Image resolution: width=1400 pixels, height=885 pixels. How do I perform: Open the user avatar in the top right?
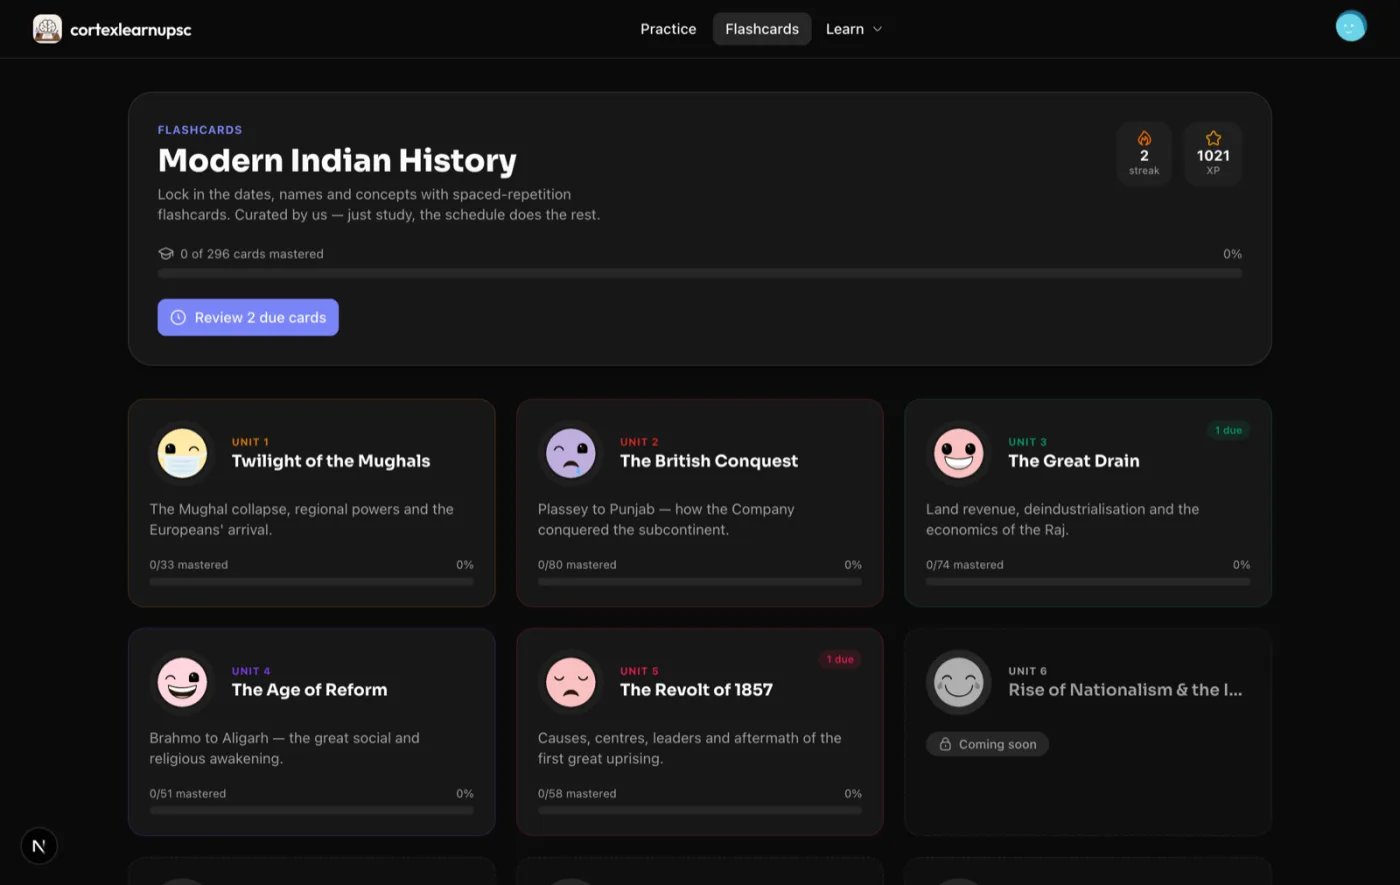click(1351, 27)
